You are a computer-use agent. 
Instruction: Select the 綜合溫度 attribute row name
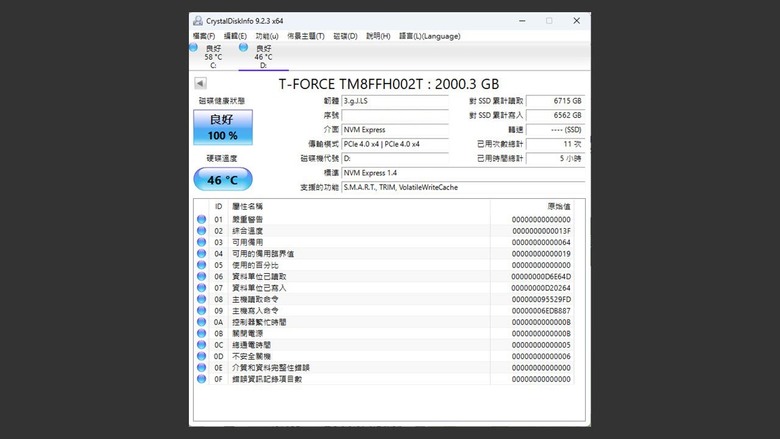[247, 231]
